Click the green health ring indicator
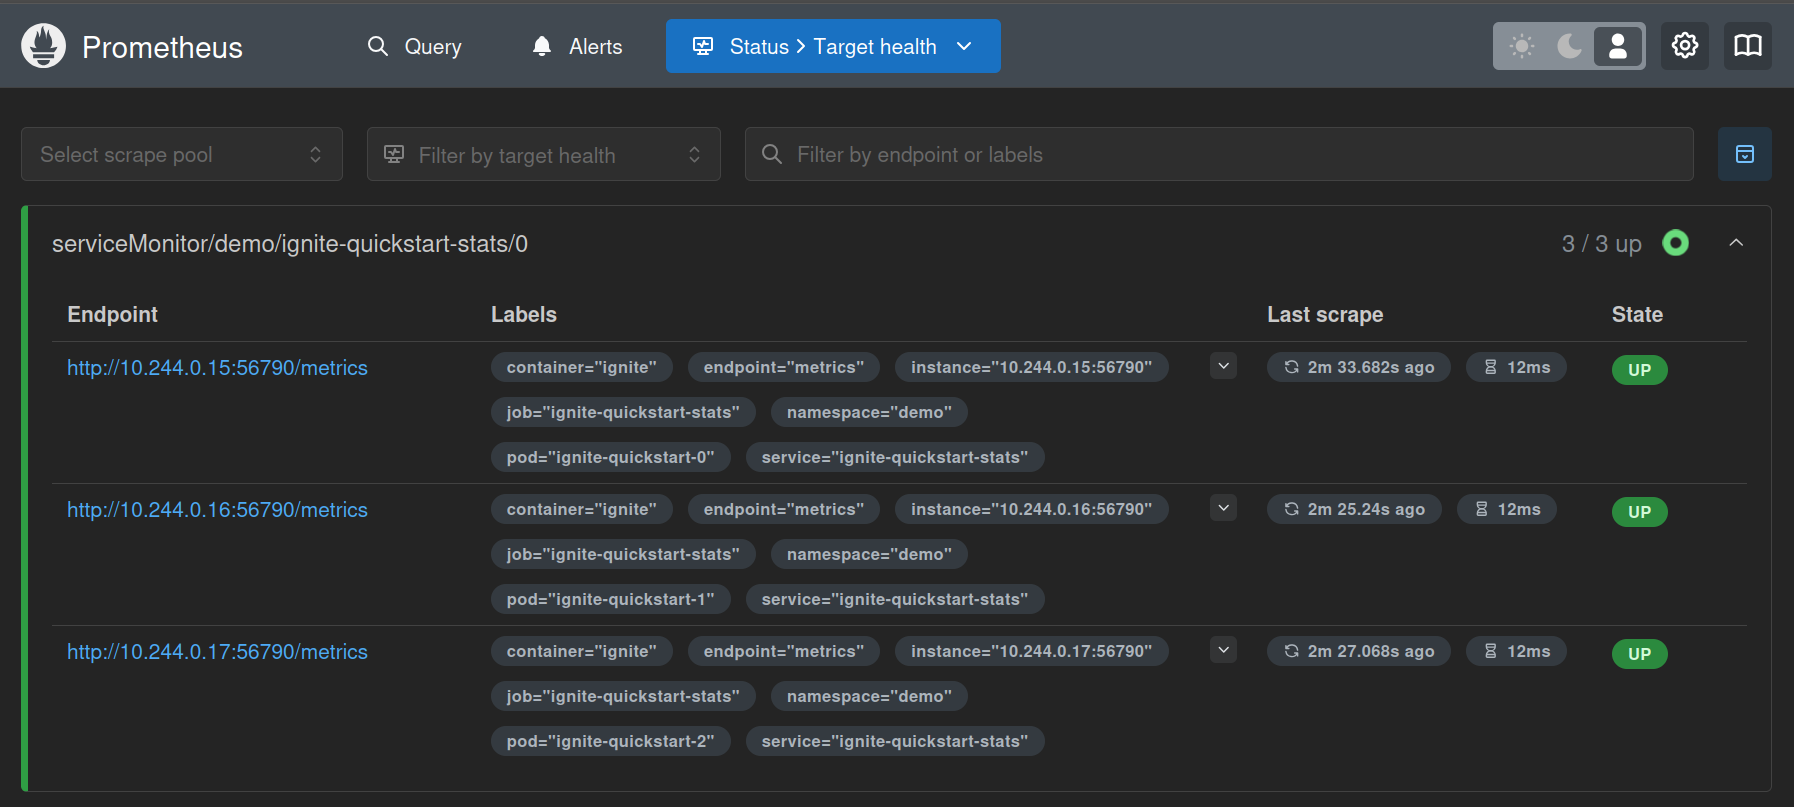Image resolution: width=1794 pixels, height=807 pixels. tap(1675, 243)
